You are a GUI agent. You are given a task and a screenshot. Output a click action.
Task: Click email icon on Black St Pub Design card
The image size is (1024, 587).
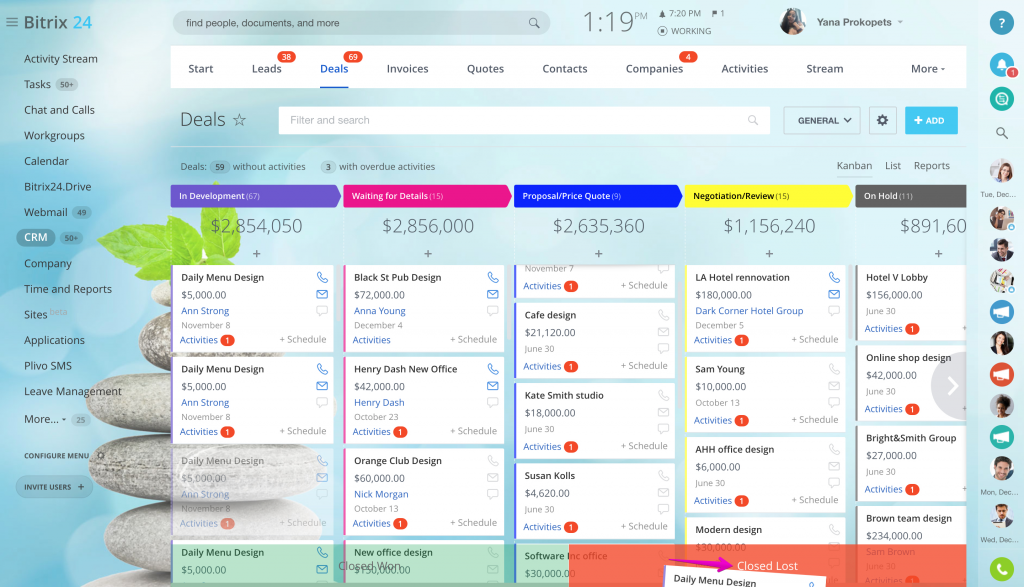tap(493, 294)
